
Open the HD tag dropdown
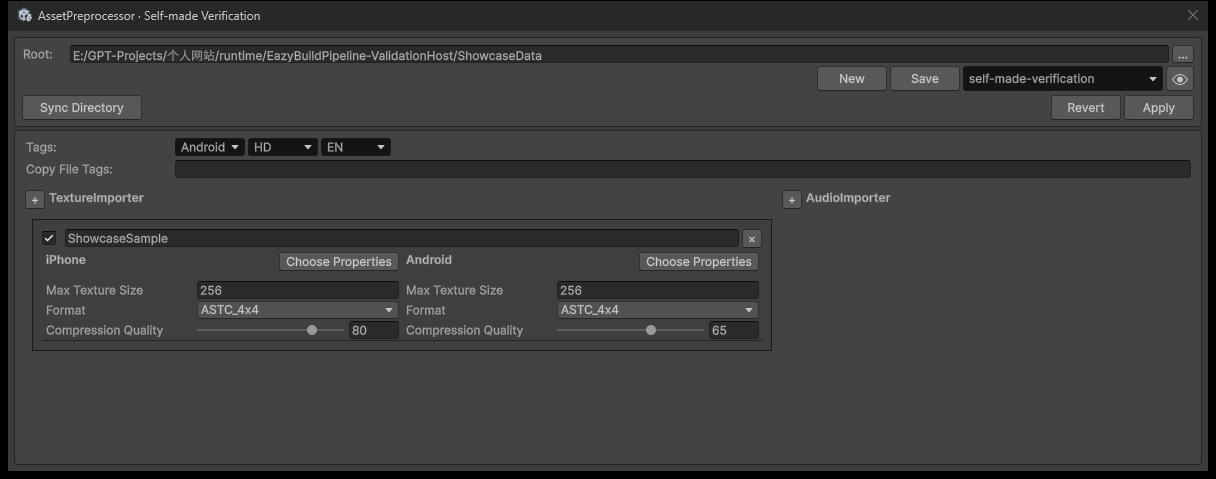click(x=283, y=147)
